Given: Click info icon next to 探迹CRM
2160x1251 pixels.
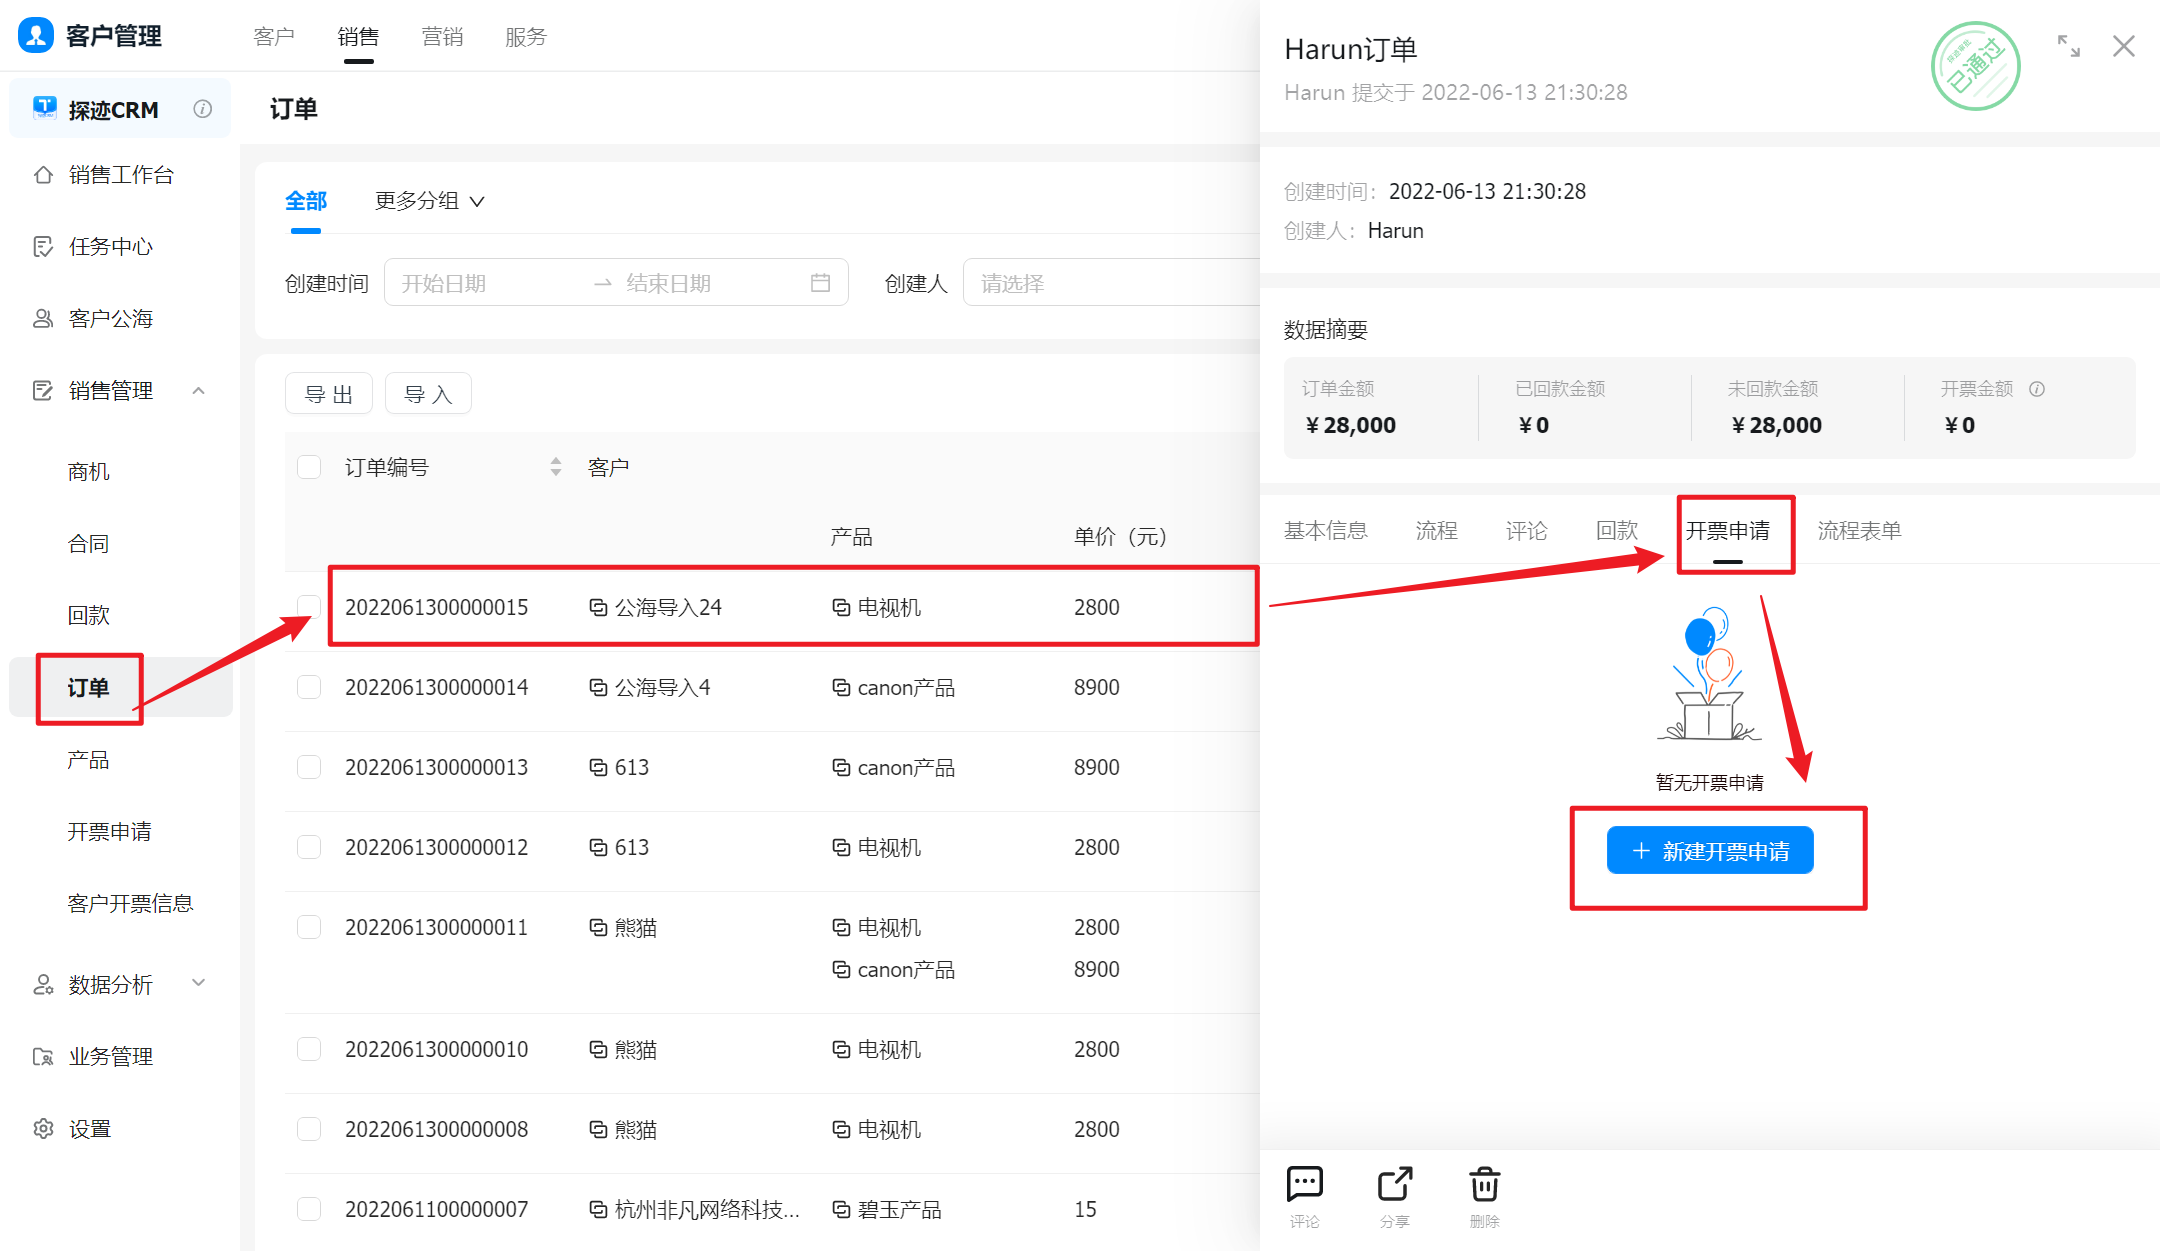Looking at the screenshot, I should tap(203, 109).
